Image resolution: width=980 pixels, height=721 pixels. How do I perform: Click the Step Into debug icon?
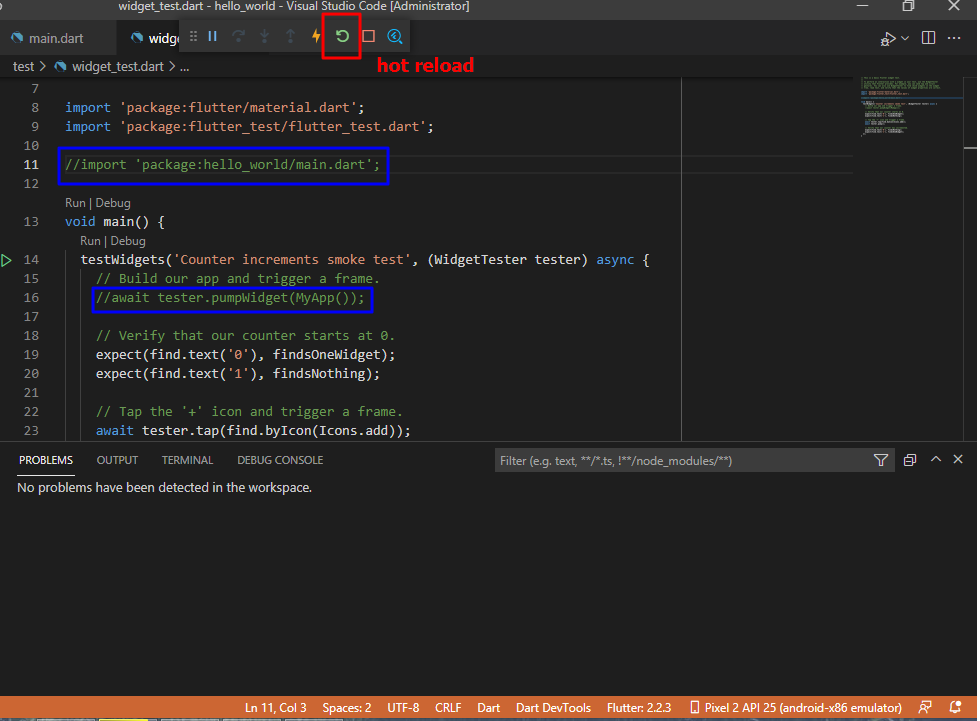264,36
